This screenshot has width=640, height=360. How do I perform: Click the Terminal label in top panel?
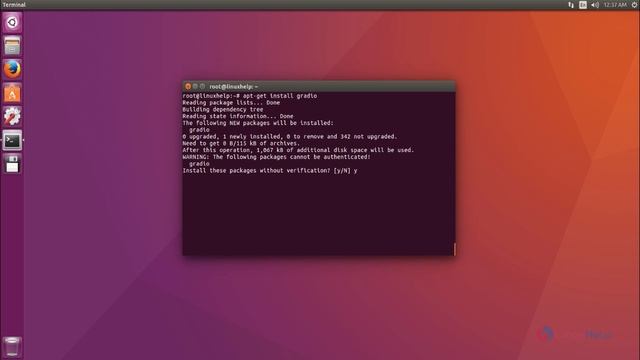coord(14,5)
